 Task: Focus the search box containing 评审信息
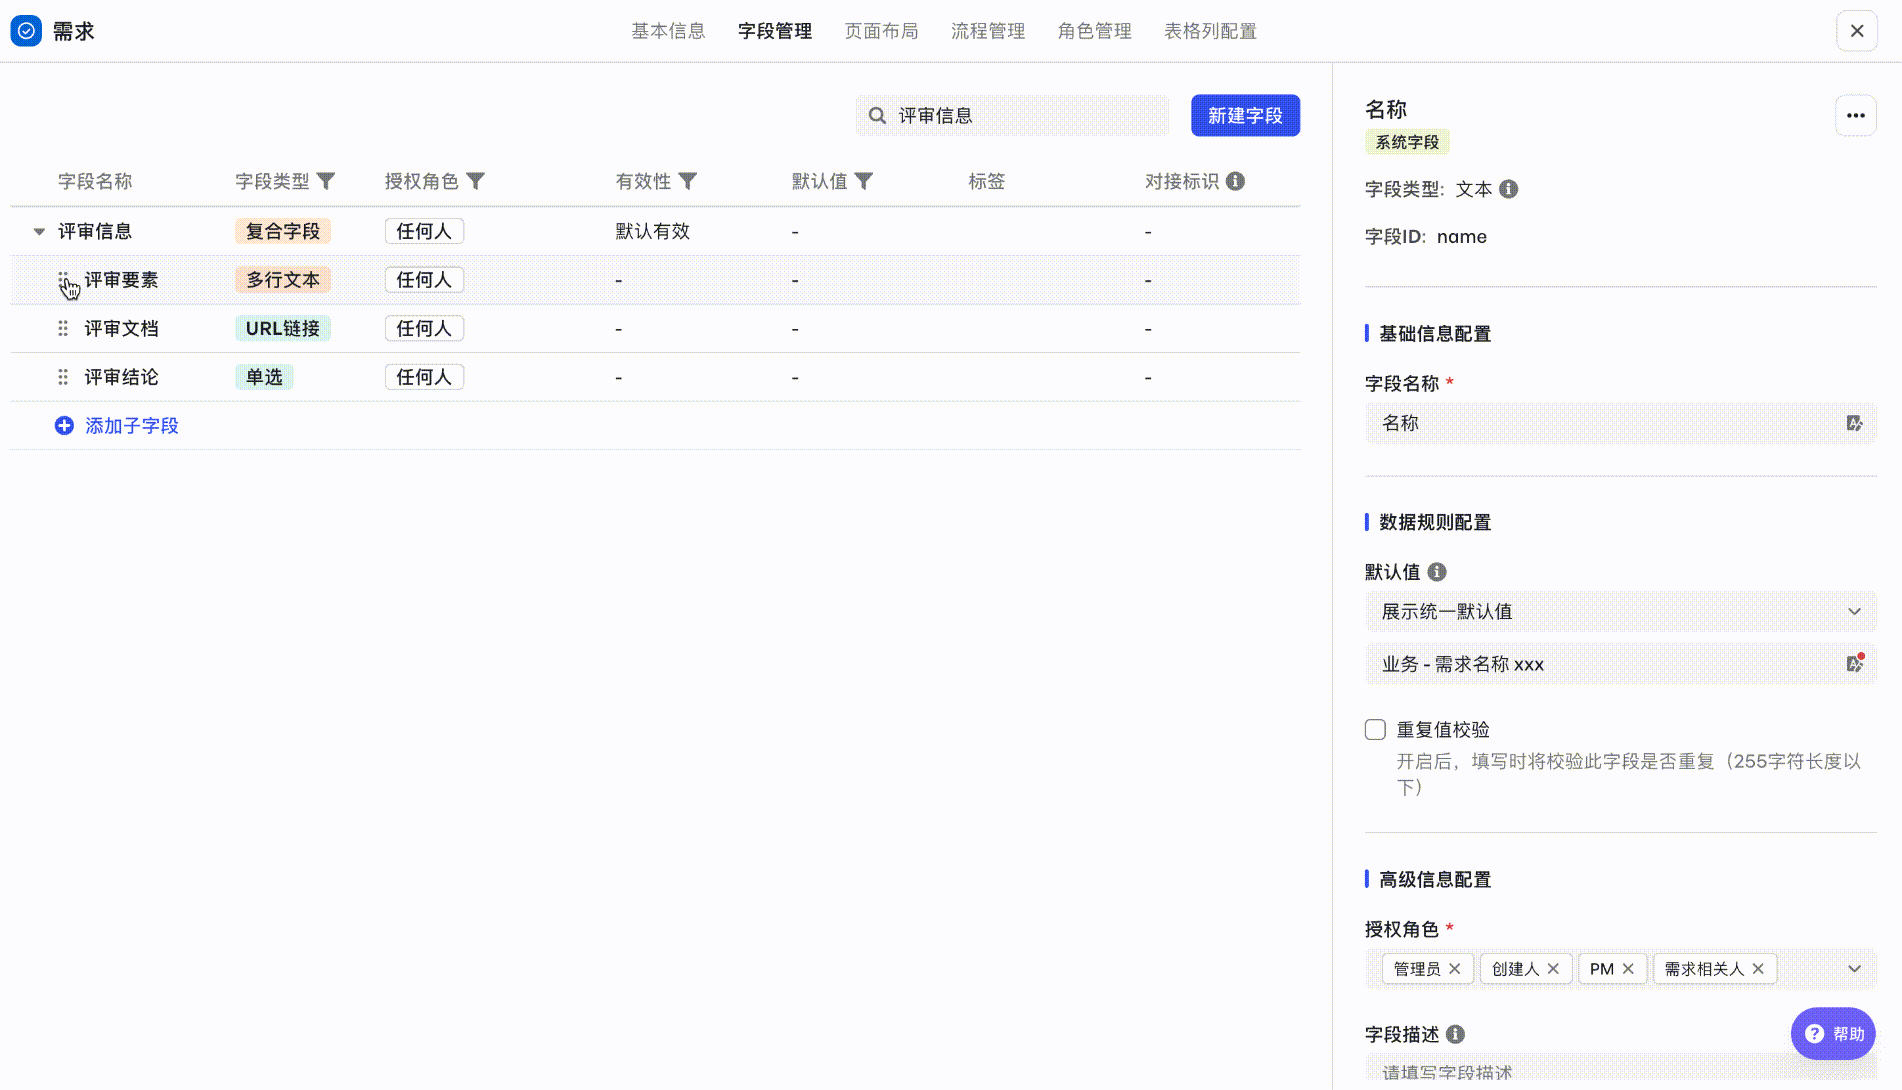point(1012,116)
